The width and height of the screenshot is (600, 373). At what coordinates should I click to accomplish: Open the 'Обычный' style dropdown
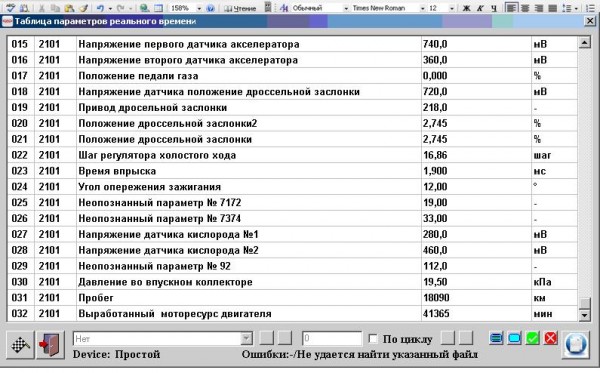coord(346,8)
